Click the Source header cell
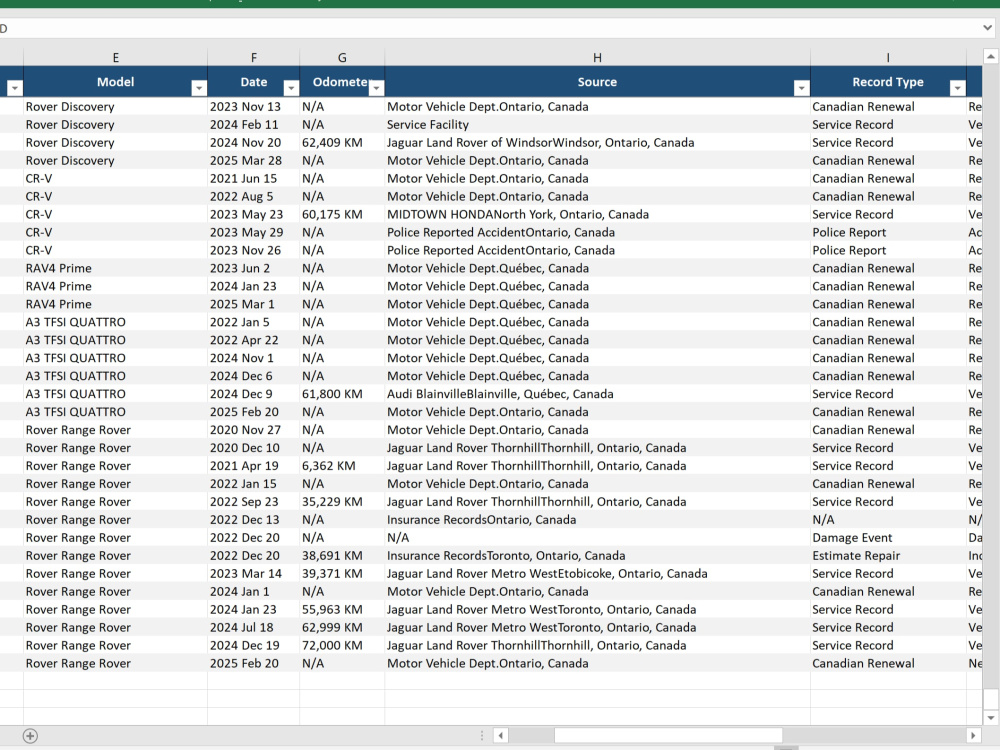This screenshot has height=750, width=1000. pos(598,82)
